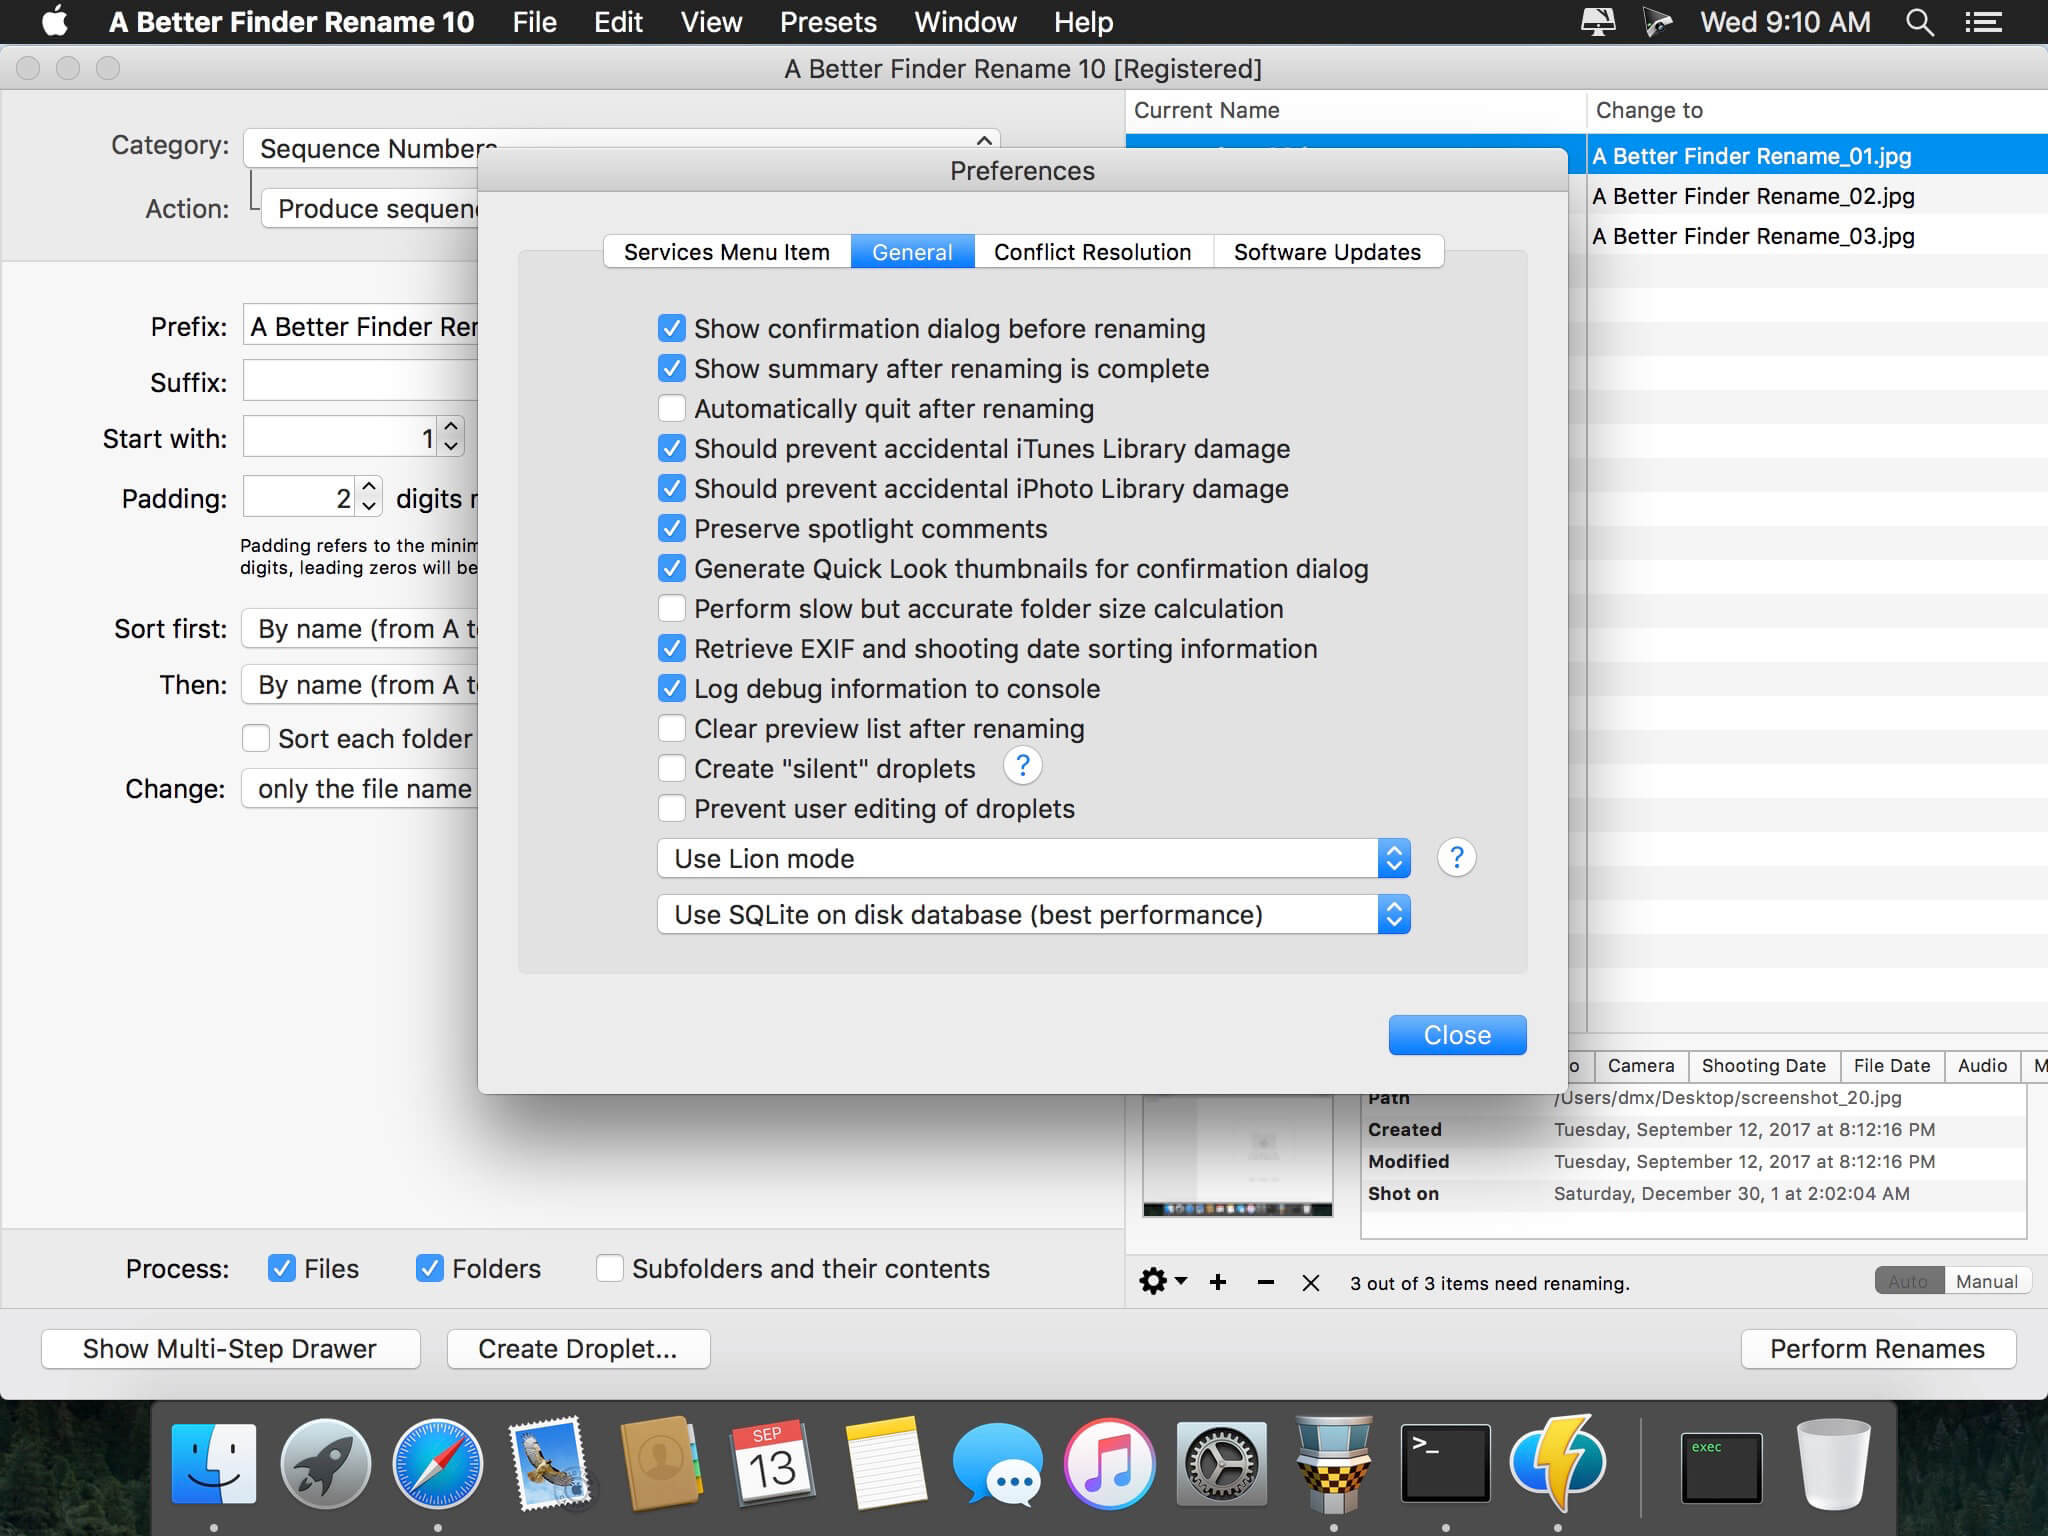Enable Automatically quit after renaming
Viewport: 2048px width, 1536px height.
(x=672, y=409)
